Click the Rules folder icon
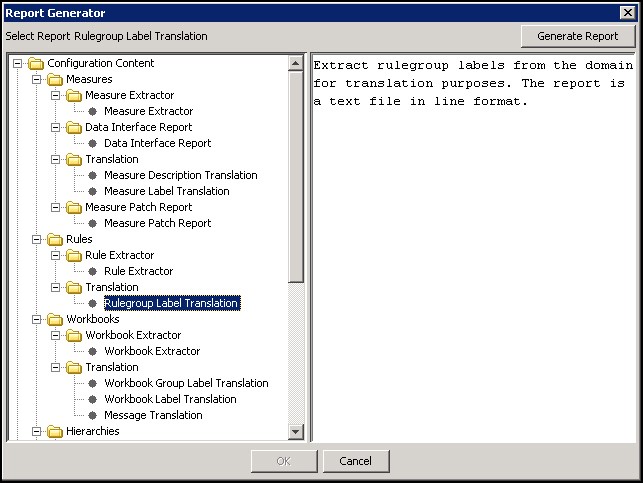The height and width of the screenshot is (483, 643). [x=55, y=239]
